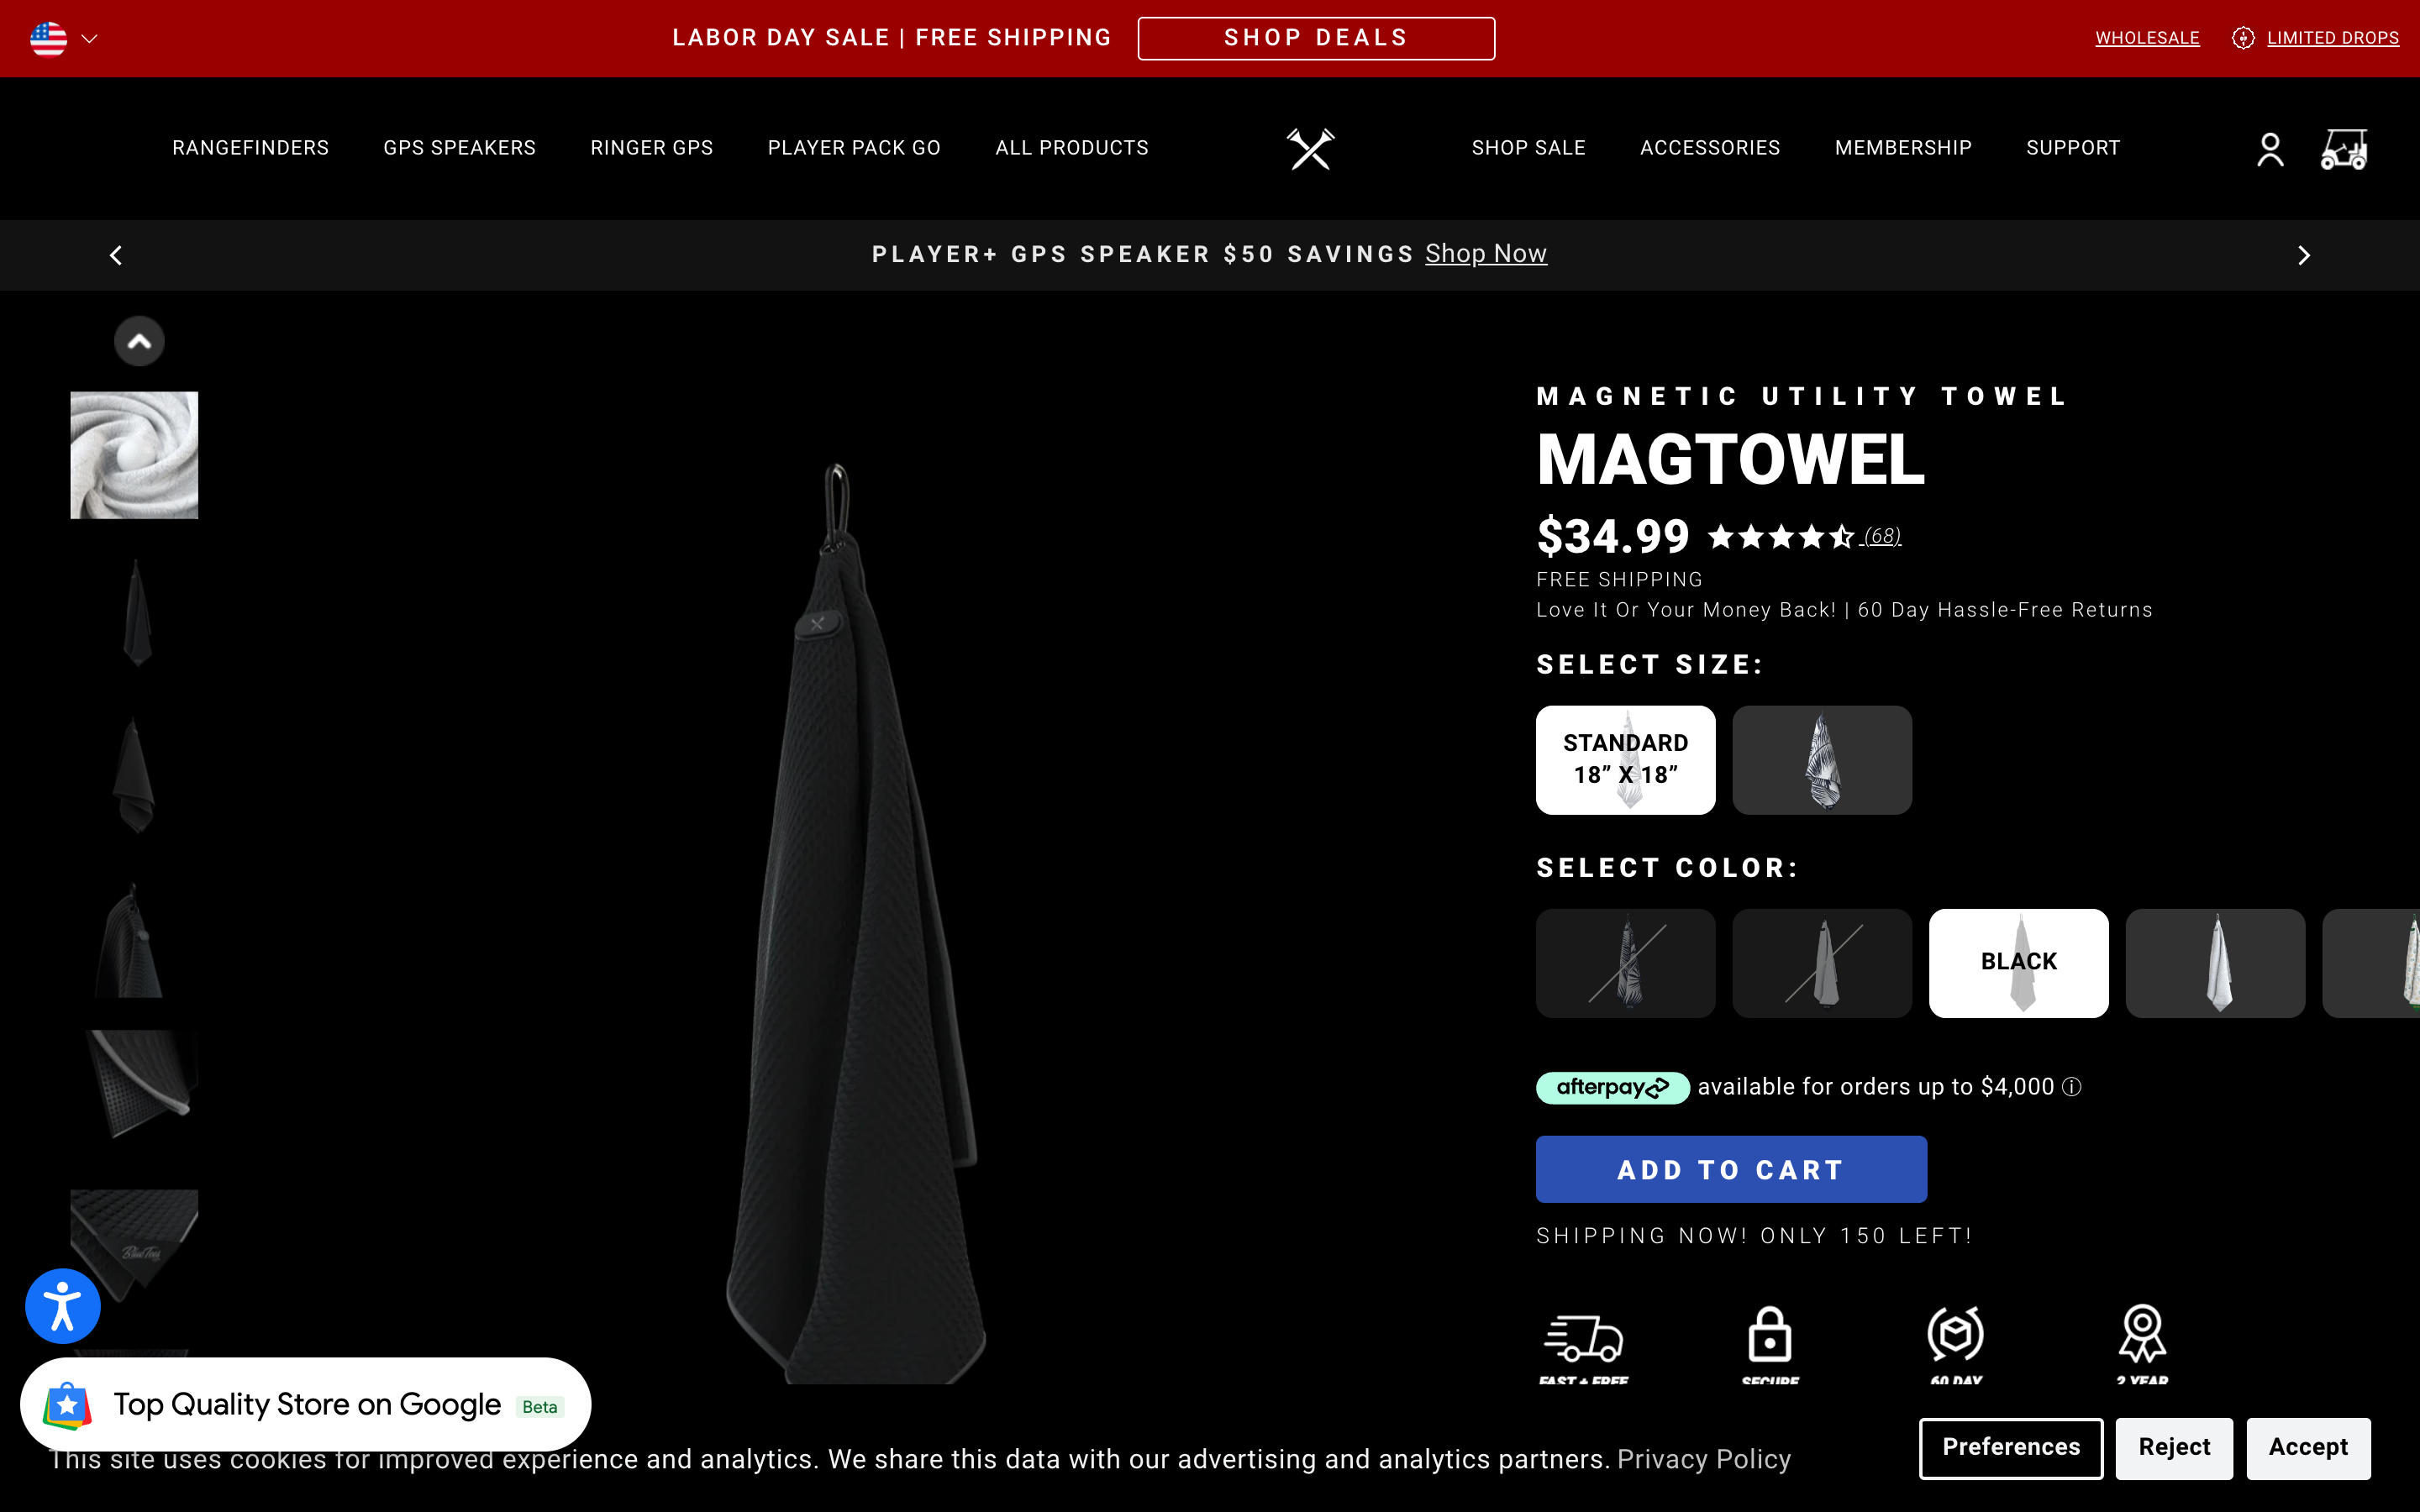Go home via crossed clubs logo
2420x1512 pixels.
pyautogui.click(x=1310, y=149)
